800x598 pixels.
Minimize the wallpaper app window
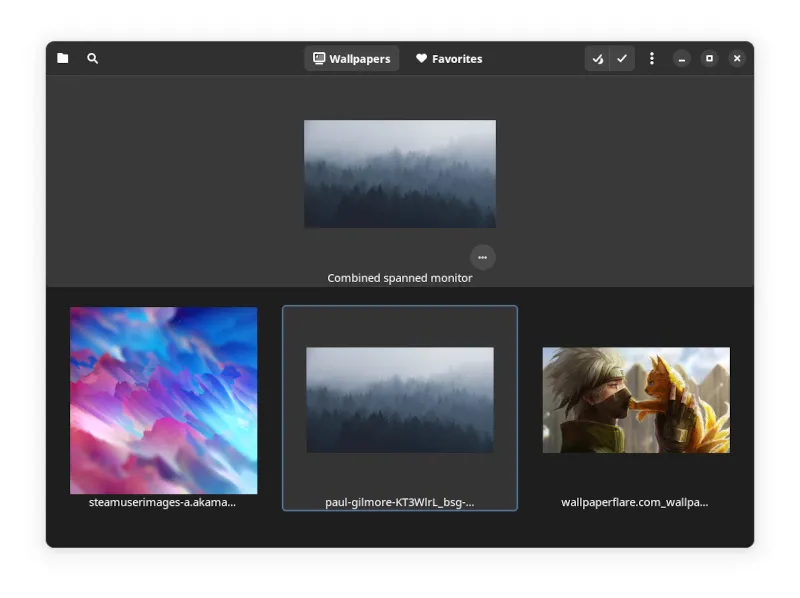(682, 59)
